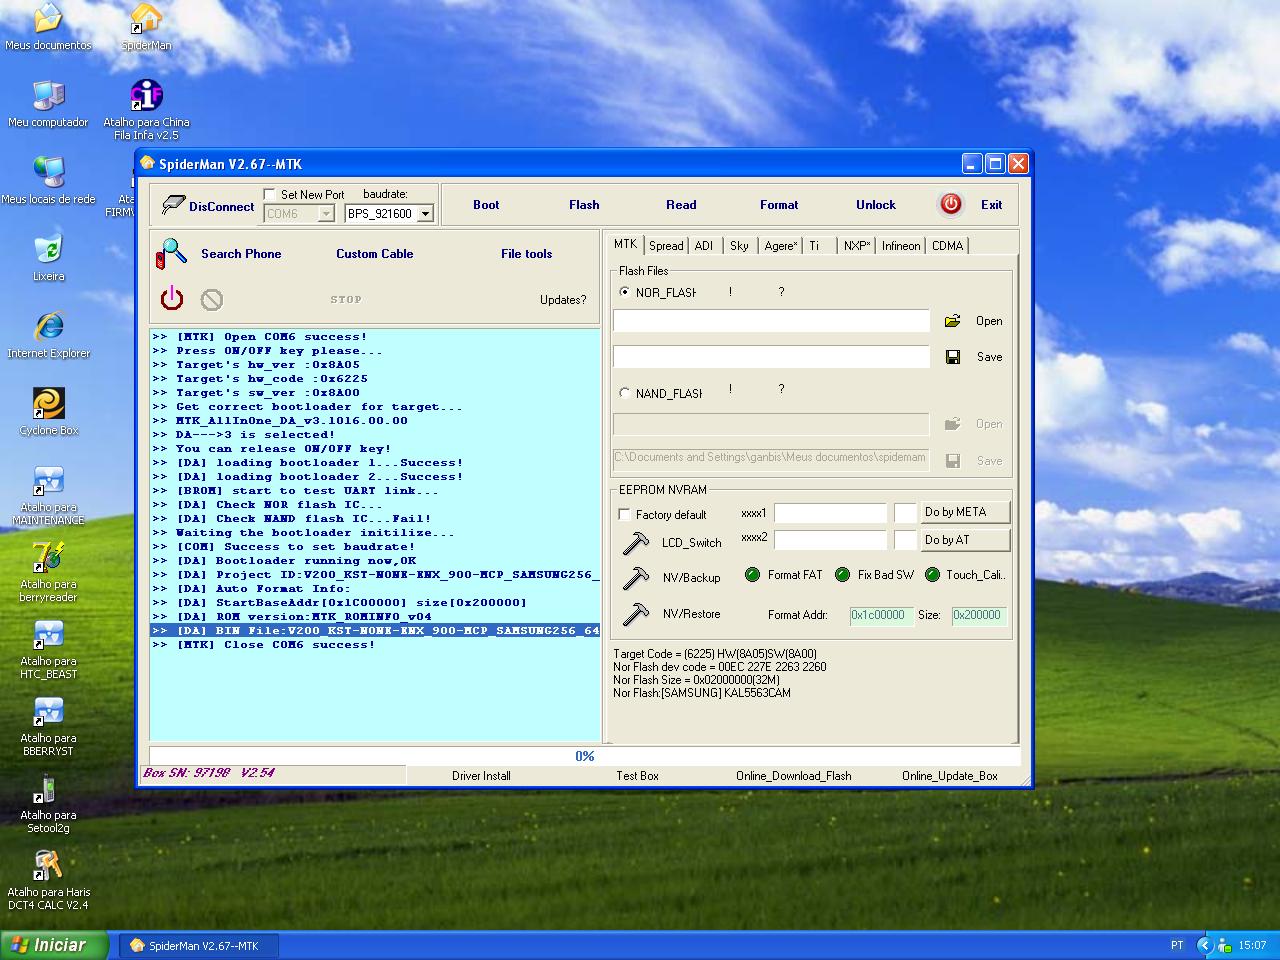Screen dimensions: 1280x960
Task: Click the Do by AT button
Action: coord(965,540)
